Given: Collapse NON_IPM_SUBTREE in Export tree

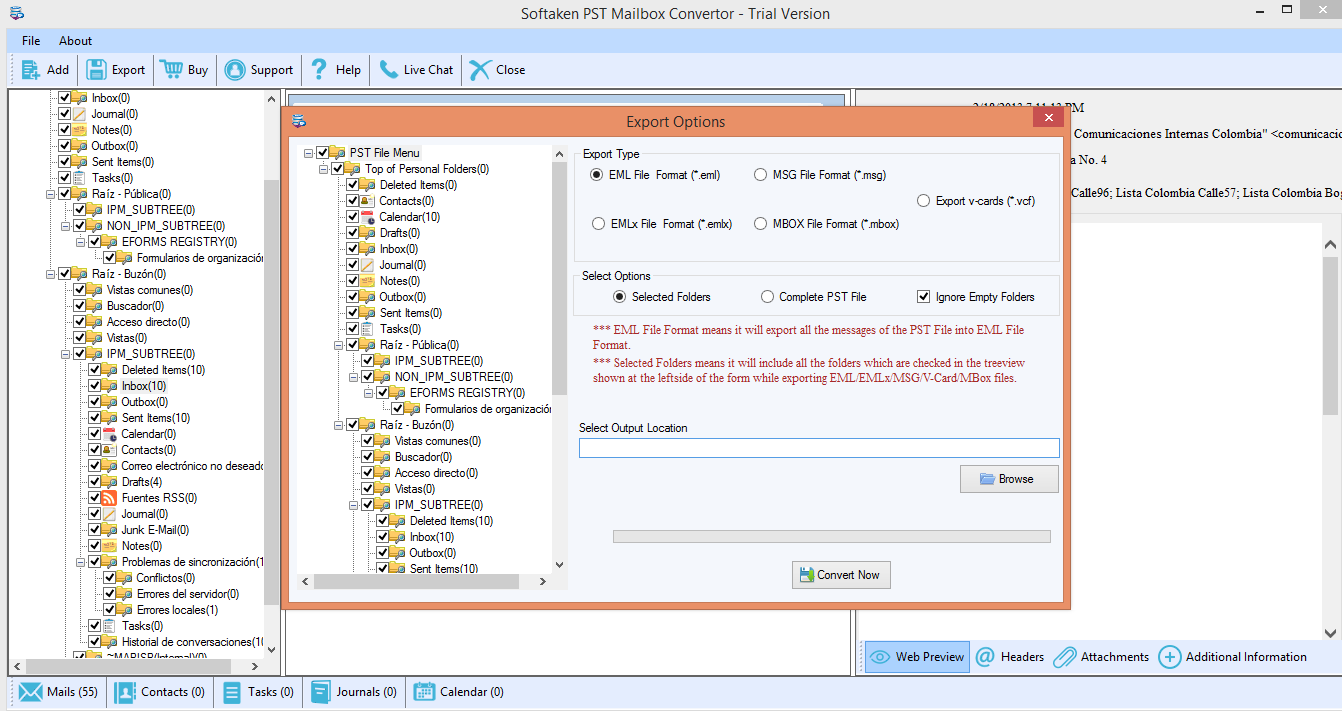Looking at the screenshot, I should pos(354,377).
